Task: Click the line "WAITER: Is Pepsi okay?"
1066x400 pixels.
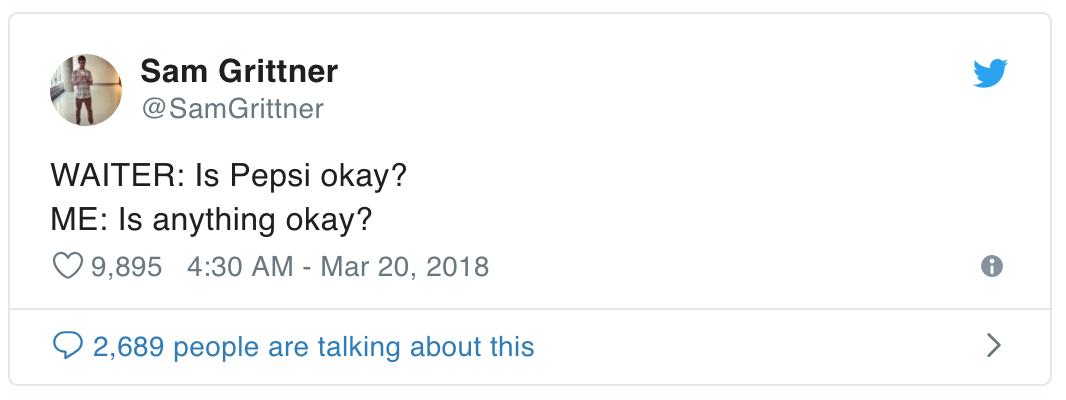Action: [x=228, y=177]
